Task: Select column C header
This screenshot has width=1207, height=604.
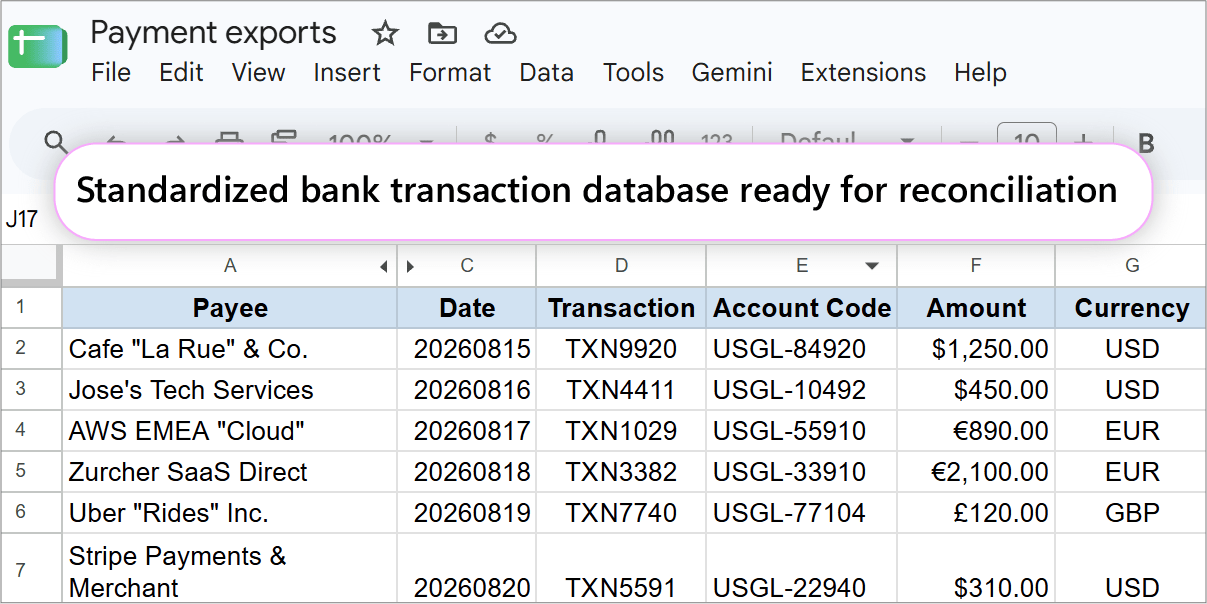Action: 467,266
